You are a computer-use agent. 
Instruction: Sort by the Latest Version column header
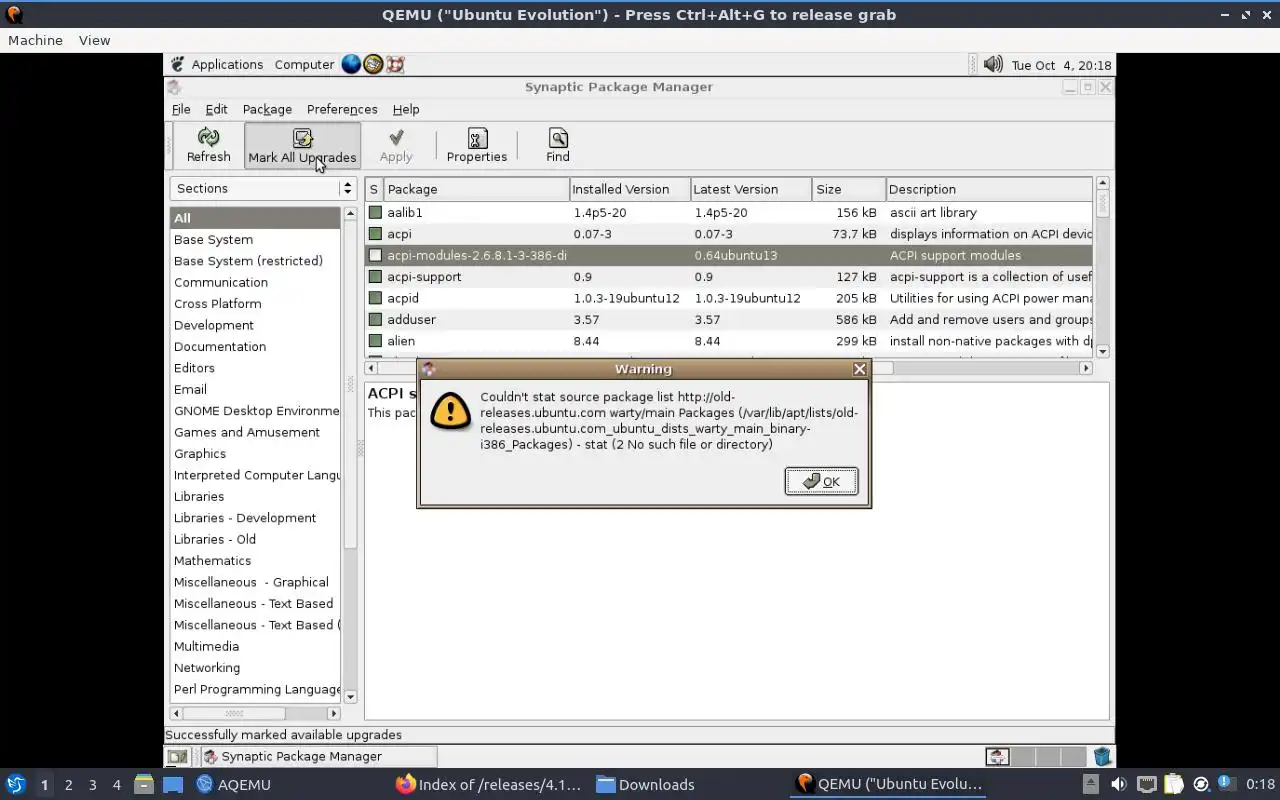750,189
